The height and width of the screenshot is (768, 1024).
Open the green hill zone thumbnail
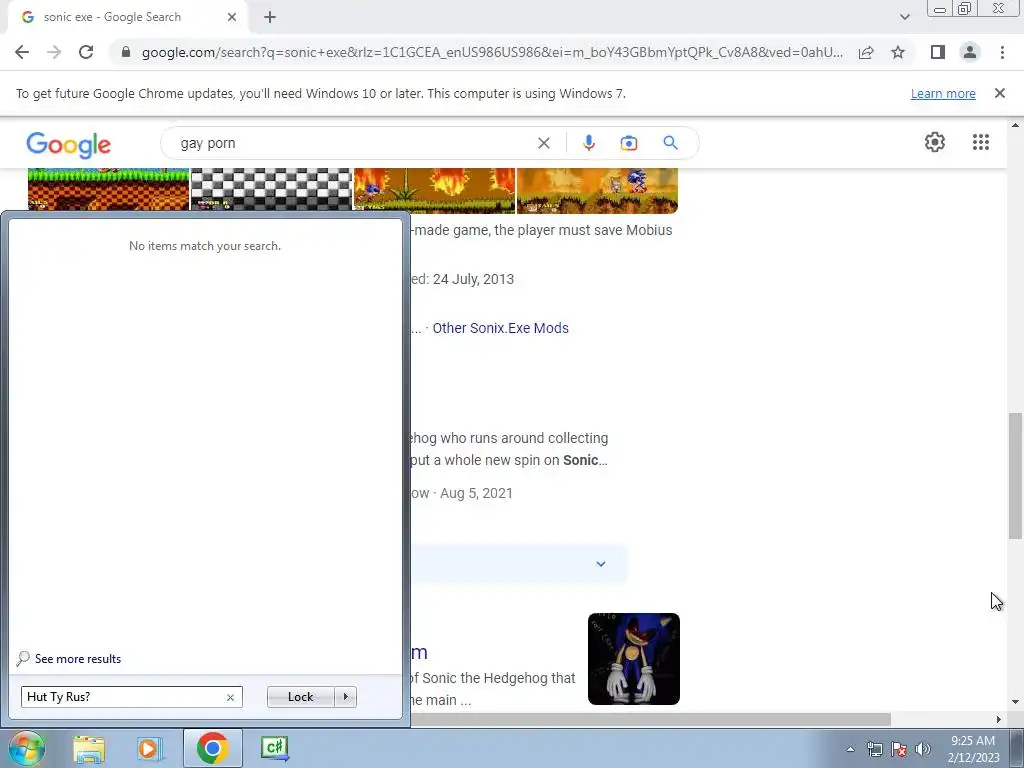(x=108, y=190)
